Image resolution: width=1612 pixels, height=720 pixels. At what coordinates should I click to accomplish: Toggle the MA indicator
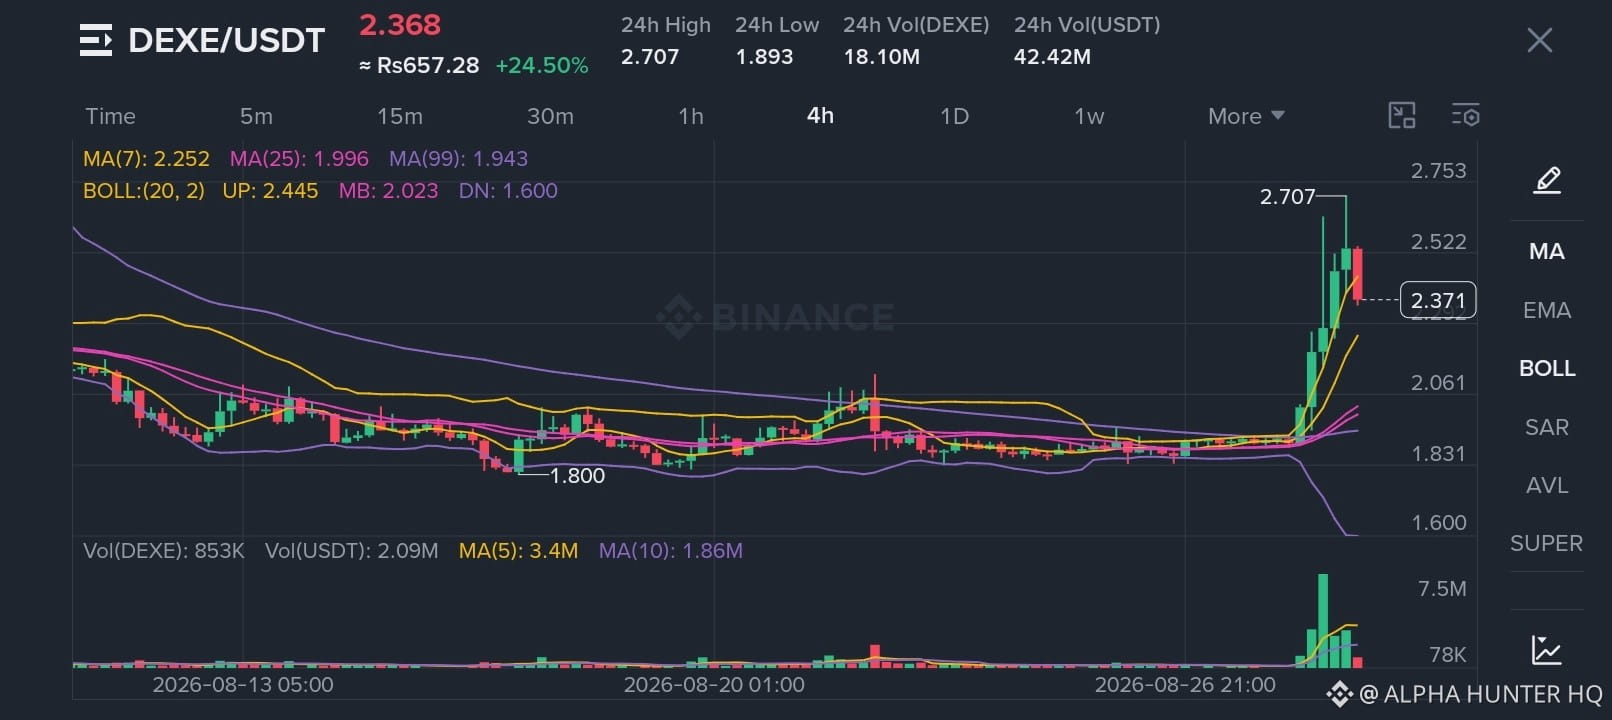(x=1547, y=252)
